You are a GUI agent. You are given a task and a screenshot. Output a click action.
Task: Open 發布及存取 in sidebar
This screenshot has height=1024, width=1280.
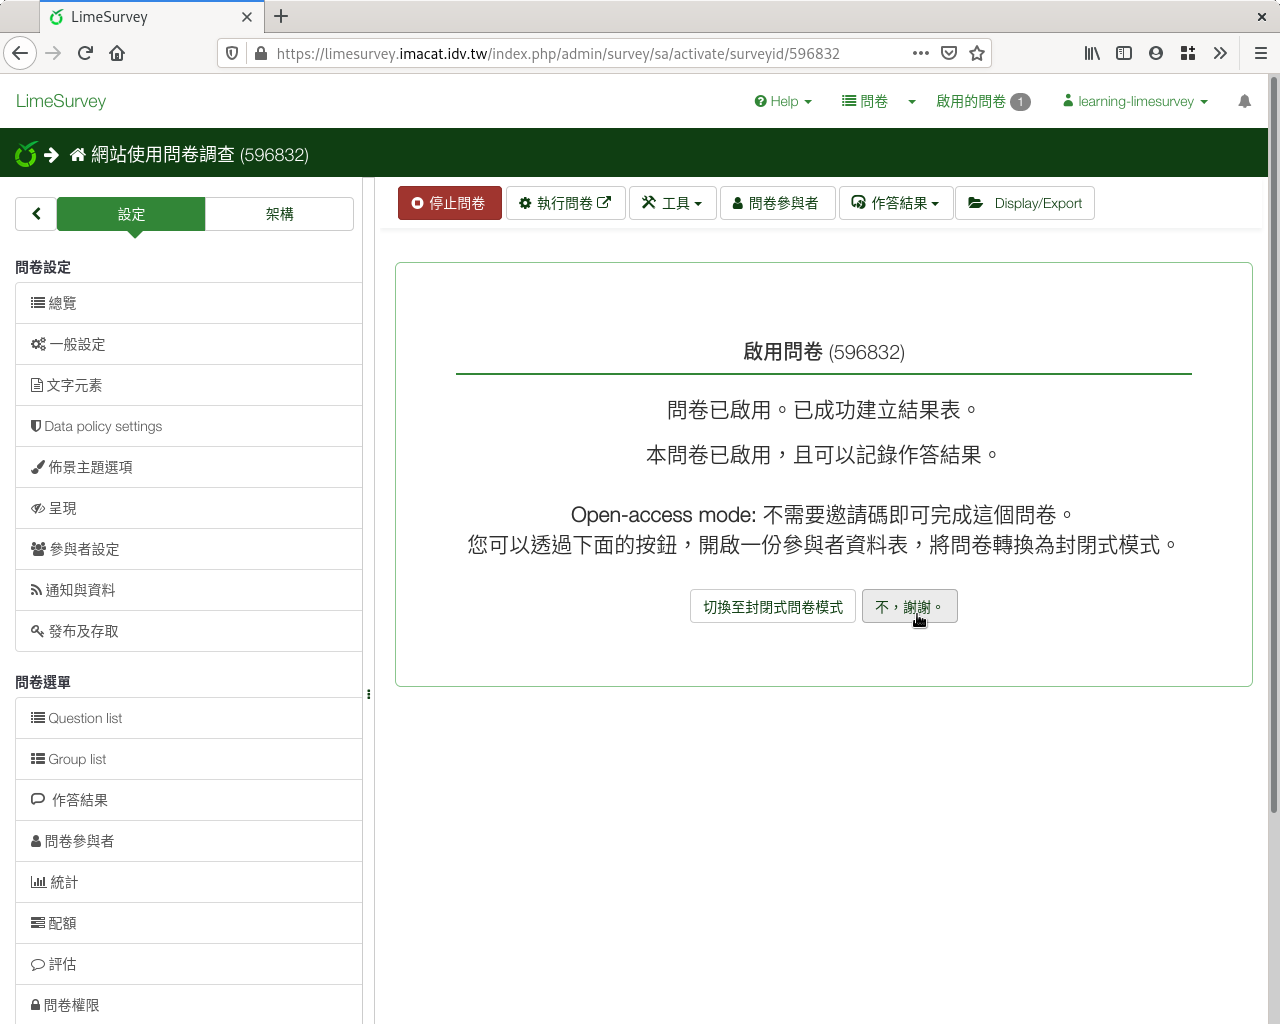point(189,631)
